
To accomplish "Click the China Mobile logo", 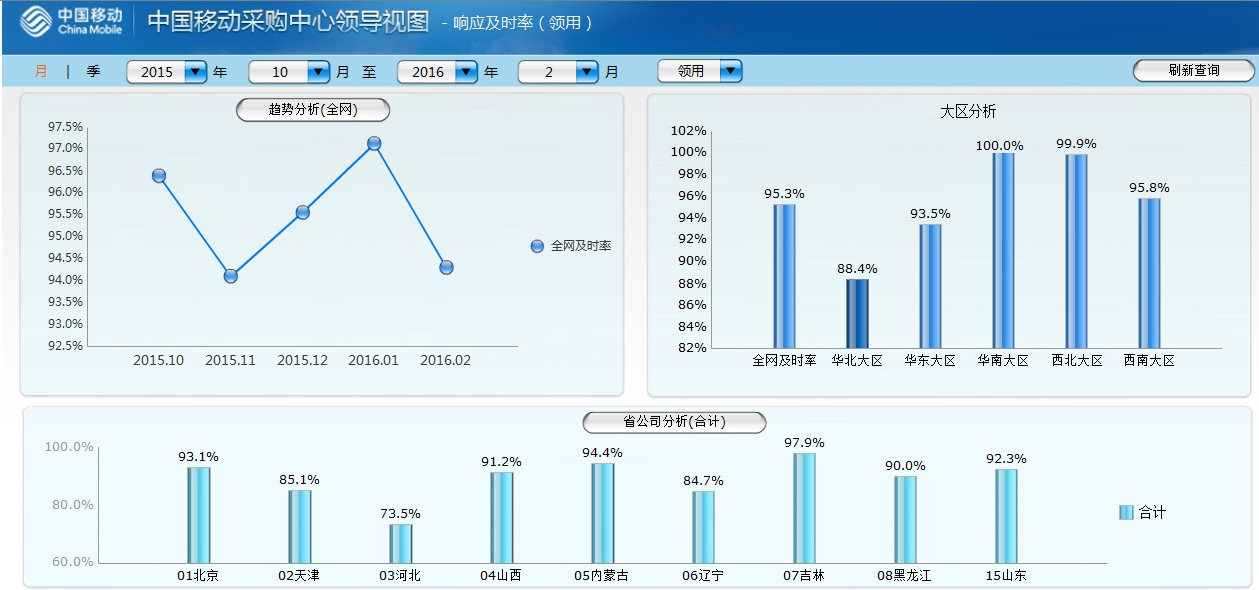I will (70, 21).
